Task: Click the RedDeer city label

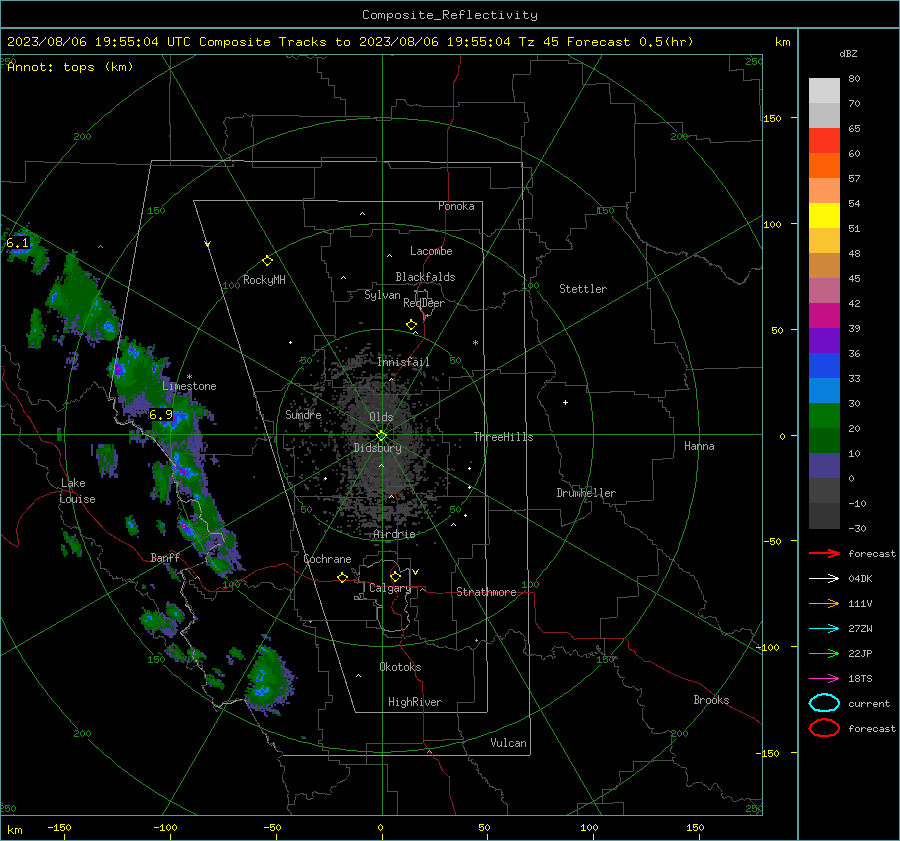Action: pos(424,303)
